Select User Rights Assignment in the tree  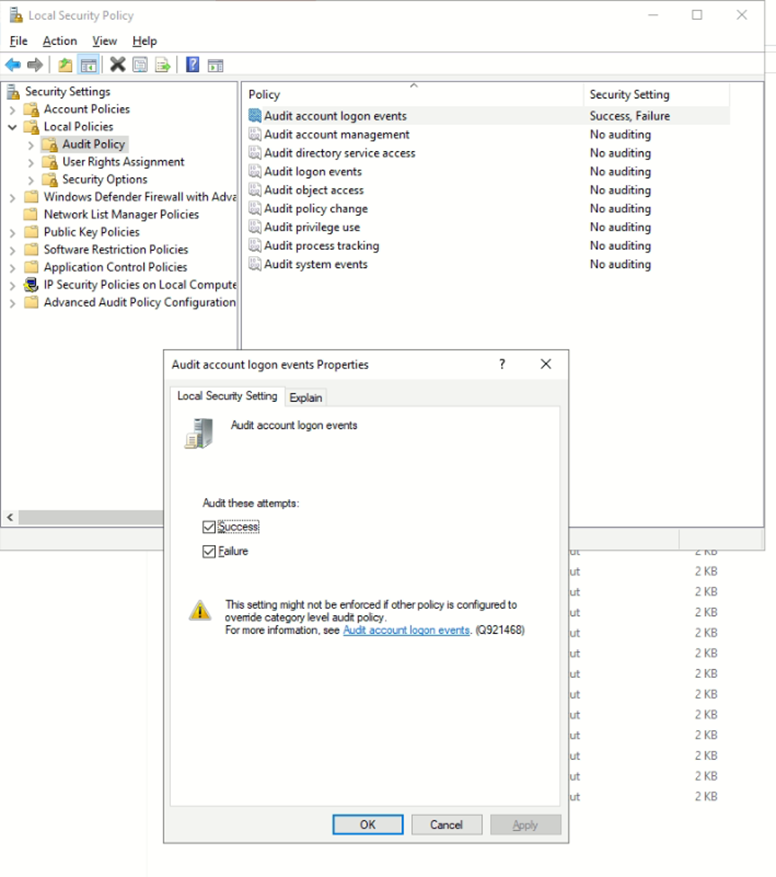click(x=123, y=162)
